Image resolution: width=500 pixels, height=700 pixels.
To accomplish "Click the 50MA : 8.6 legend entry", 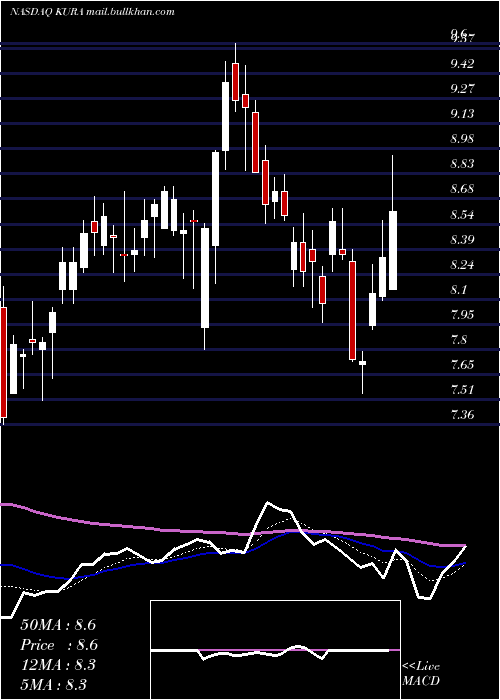I will (x=58, y=625).
